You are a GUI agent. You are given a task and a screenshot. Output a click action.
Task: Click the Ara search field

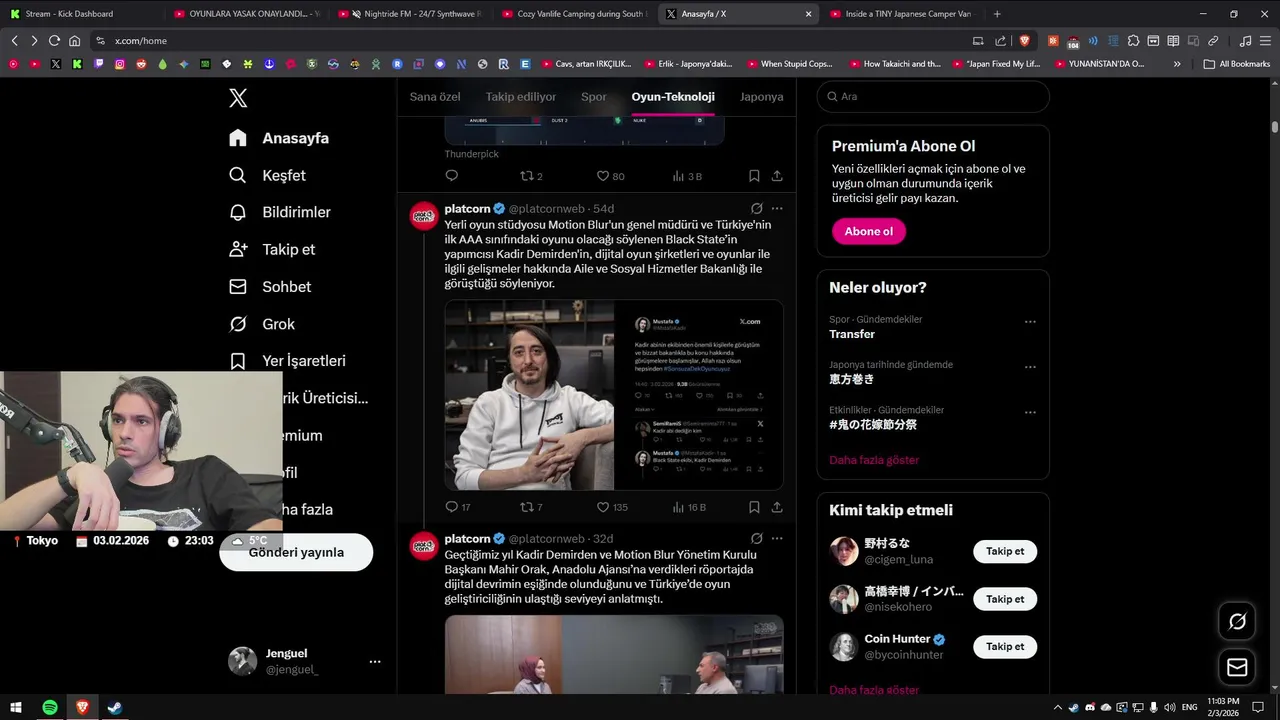pyautogui.click(x=933, y=96)
